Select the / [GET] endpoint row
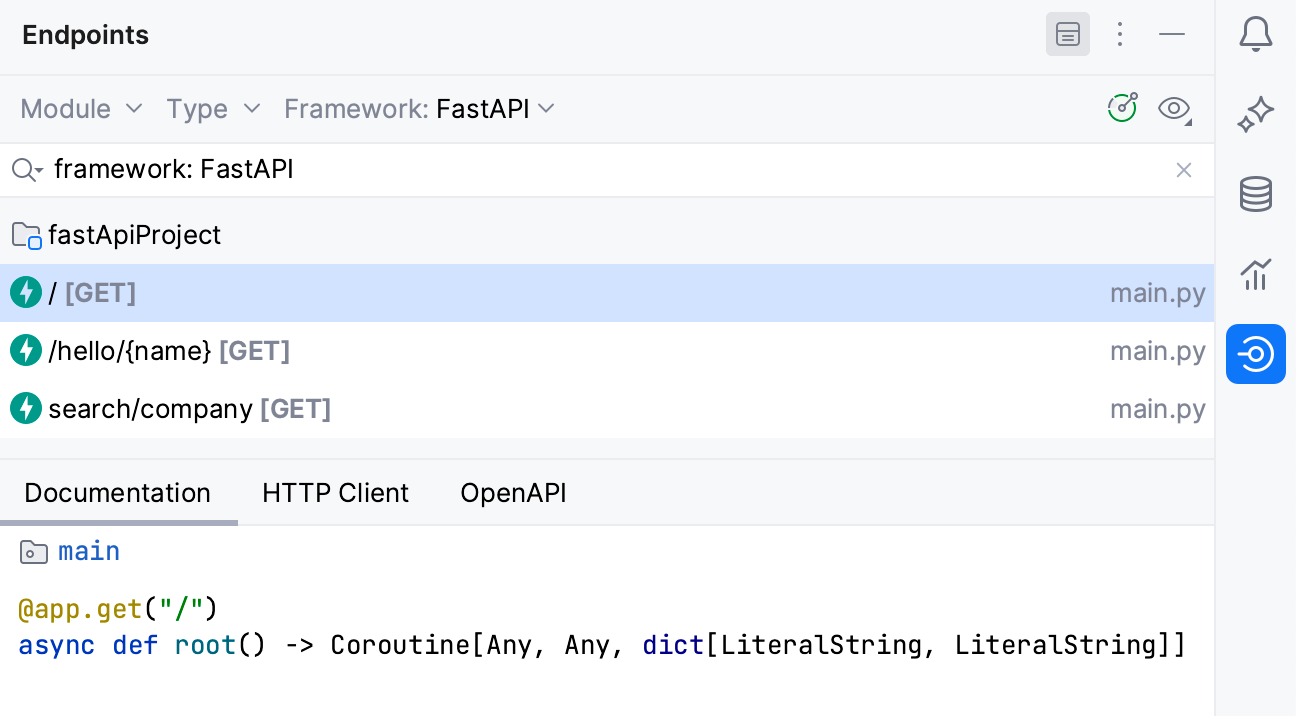 click(x=607, y=293)
